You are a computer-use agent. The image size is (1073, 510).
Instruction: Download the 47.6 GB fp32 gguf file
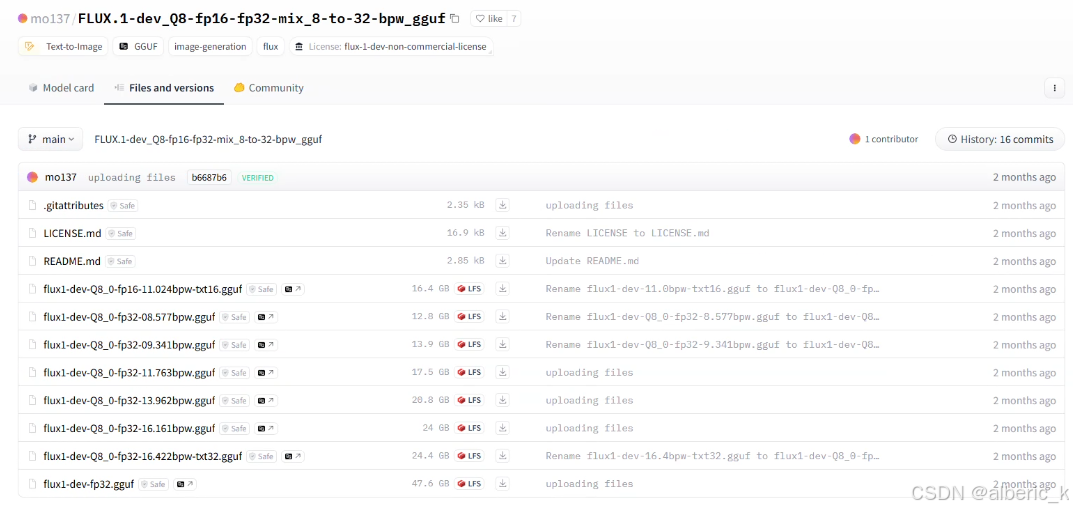(x=503, y=484)
